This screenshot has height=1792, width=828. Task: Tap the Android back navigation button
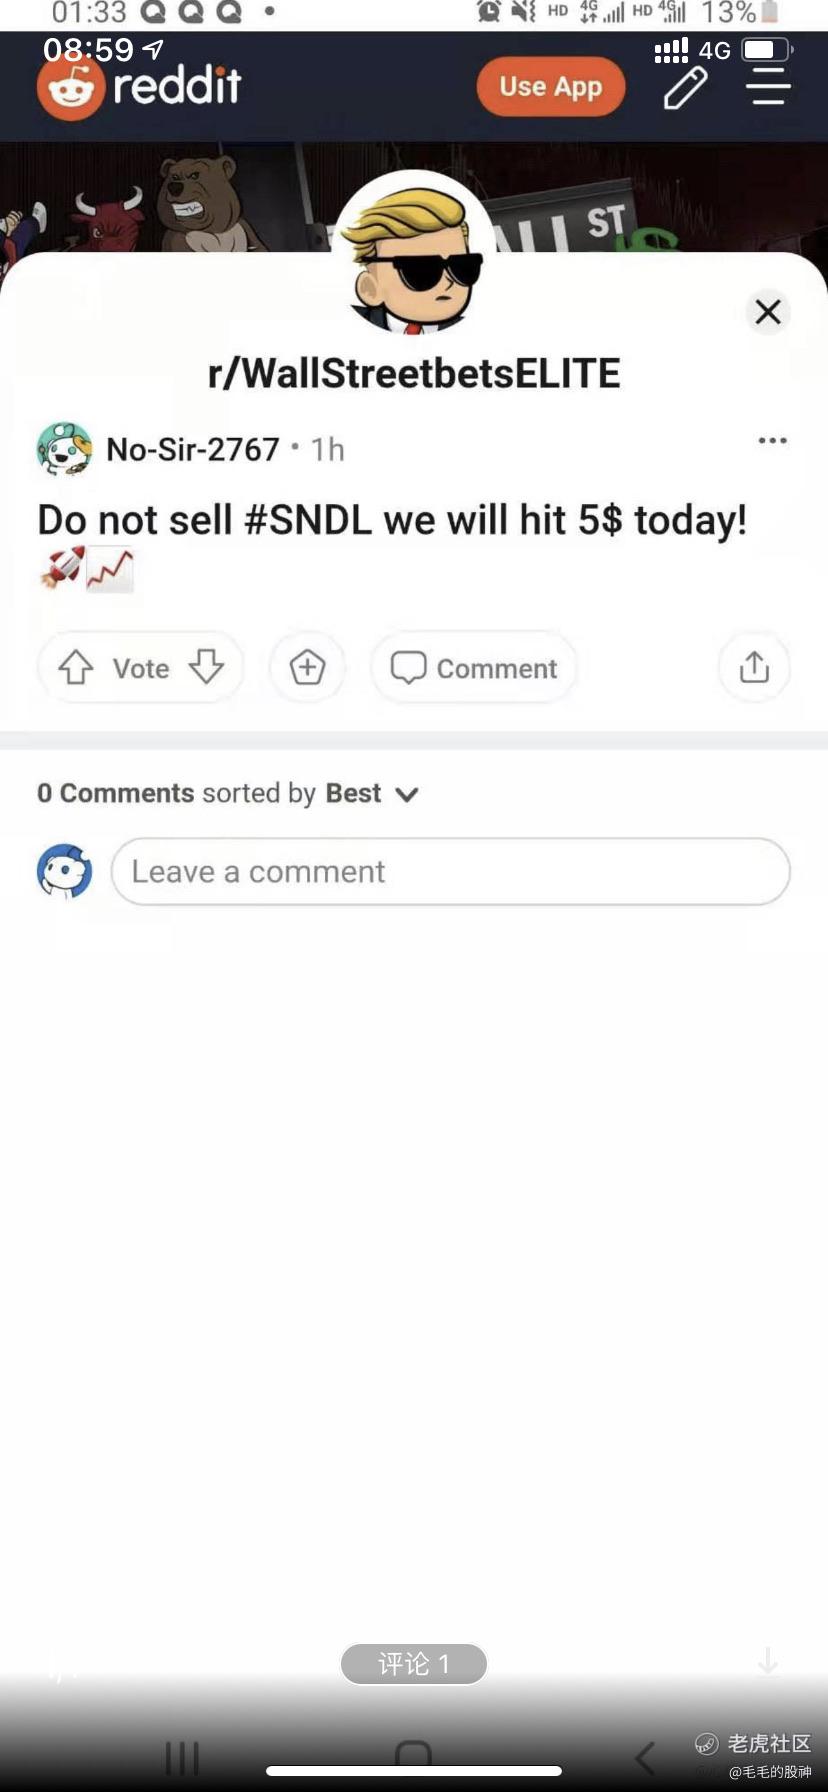click(x=646, y=1757)
